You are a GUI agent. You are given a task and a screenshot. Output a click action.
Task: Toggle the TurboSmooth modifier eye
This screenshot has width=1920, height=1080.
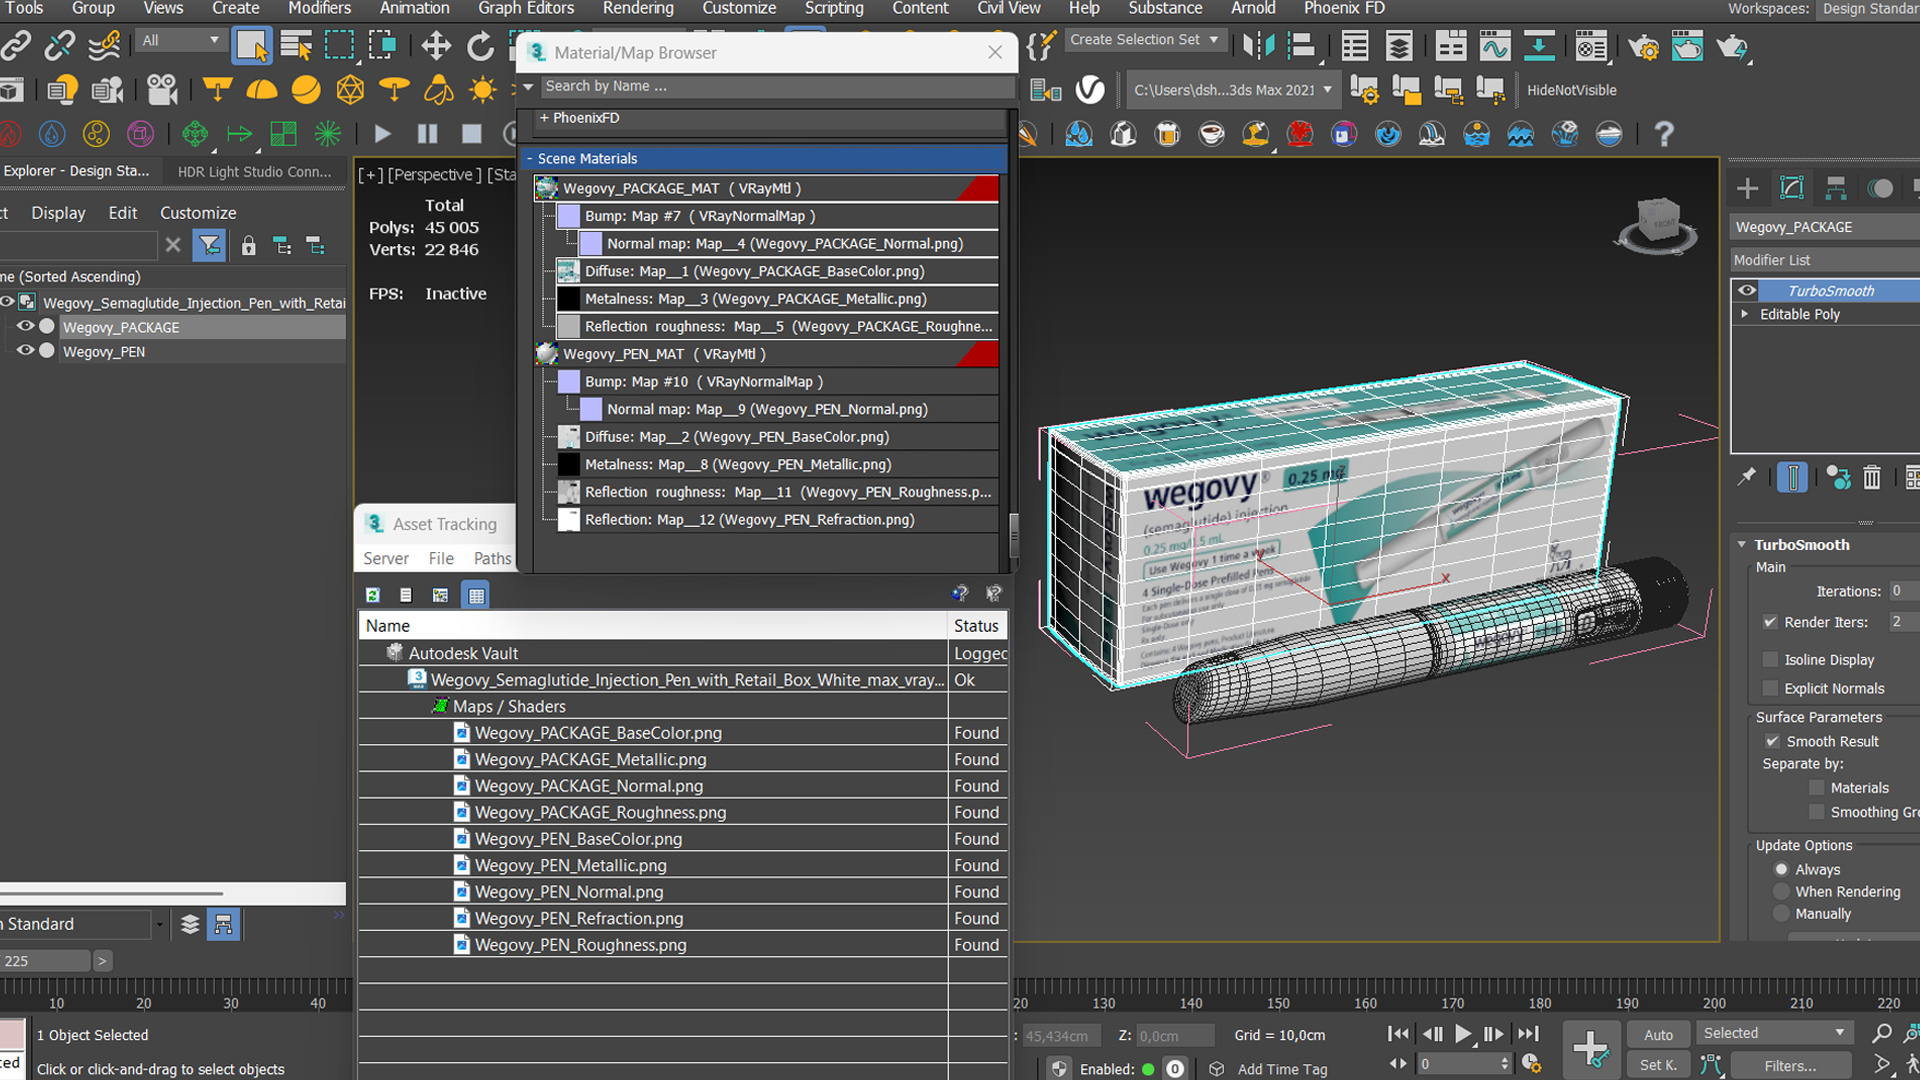pos(1747,291)
